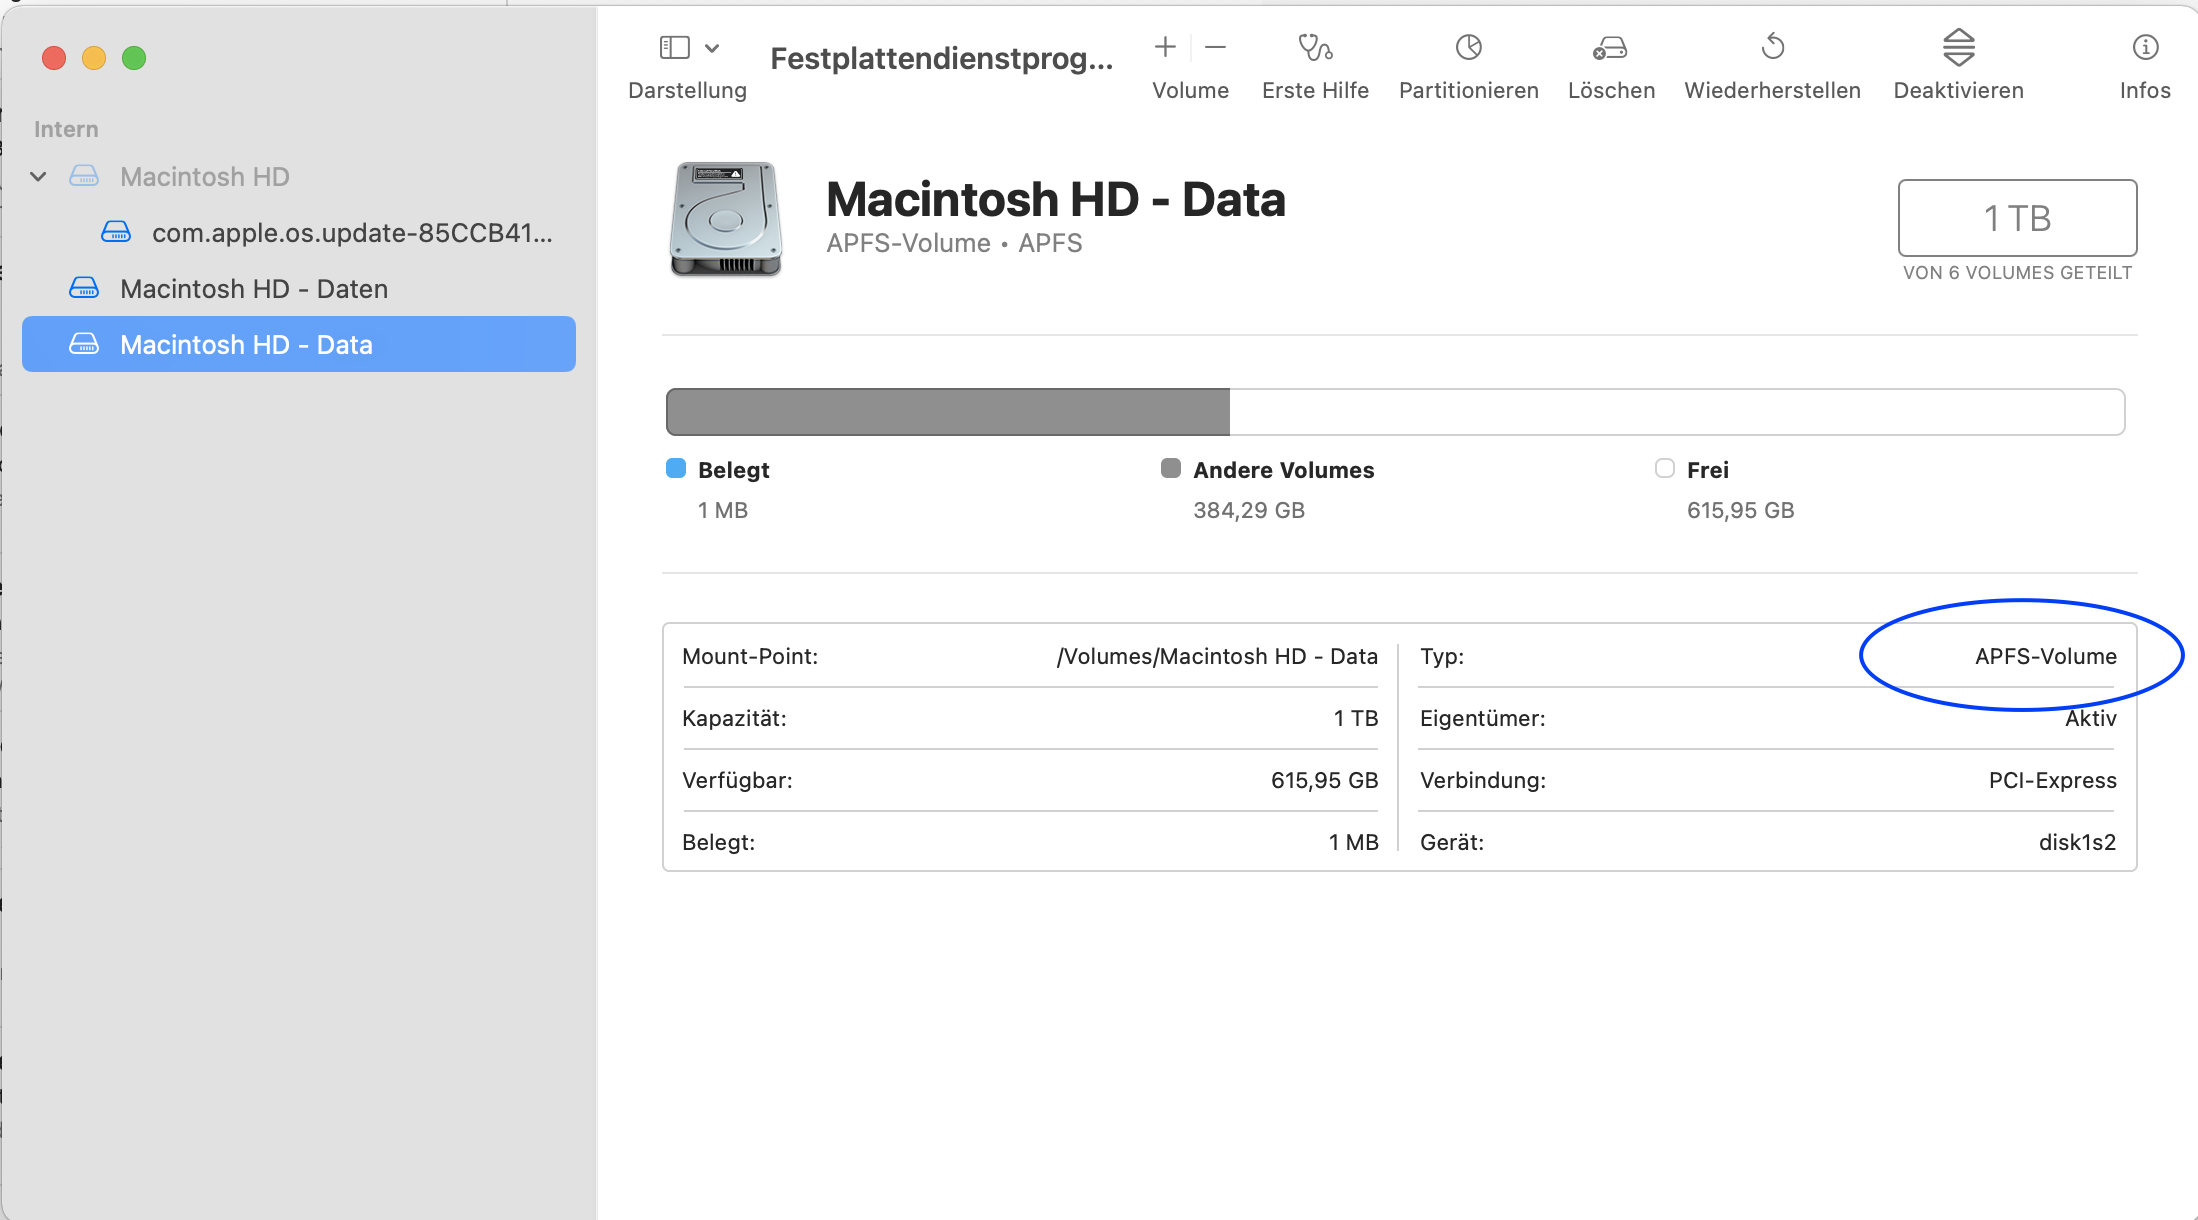Viewport: 2198px width, 1220px height.
Task: Click the Darstellung dropdown chevron arrow
Action: coord(712,47)
